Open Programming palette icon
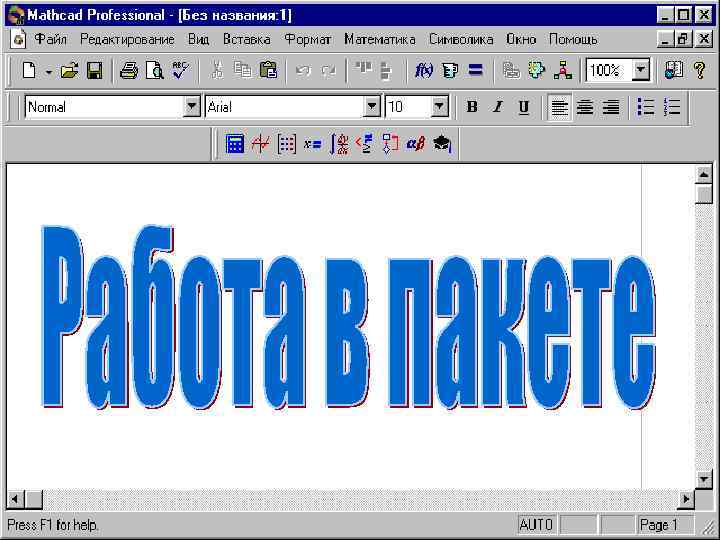Viewport: 720px width, 540px height. [x=390, y=144]
